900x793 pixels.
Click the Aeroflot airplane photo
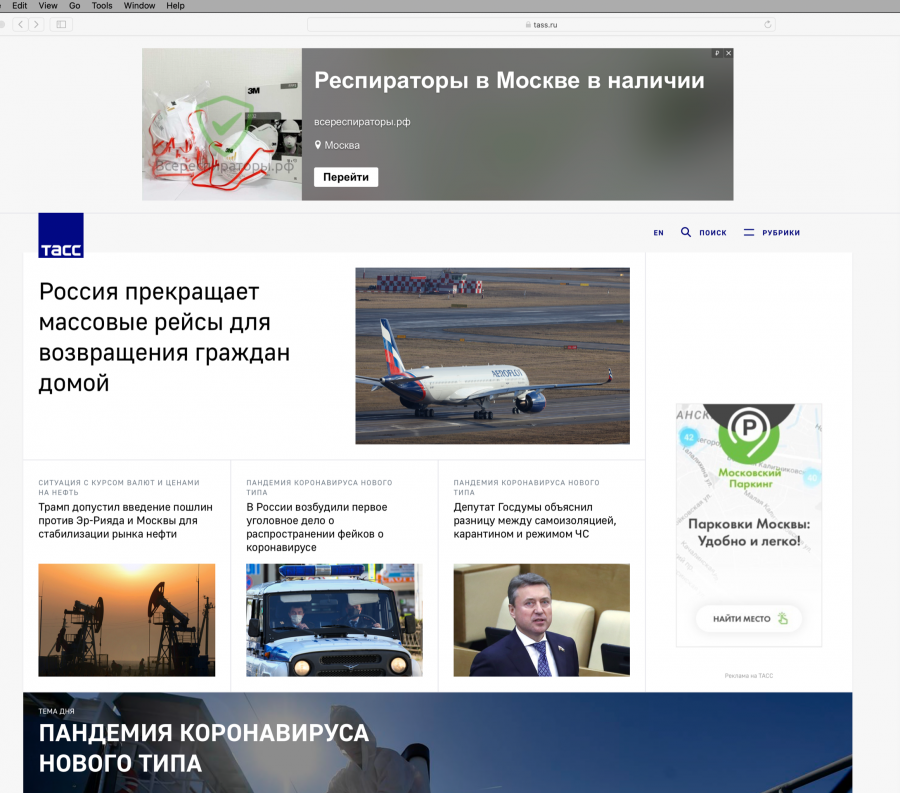492,355
